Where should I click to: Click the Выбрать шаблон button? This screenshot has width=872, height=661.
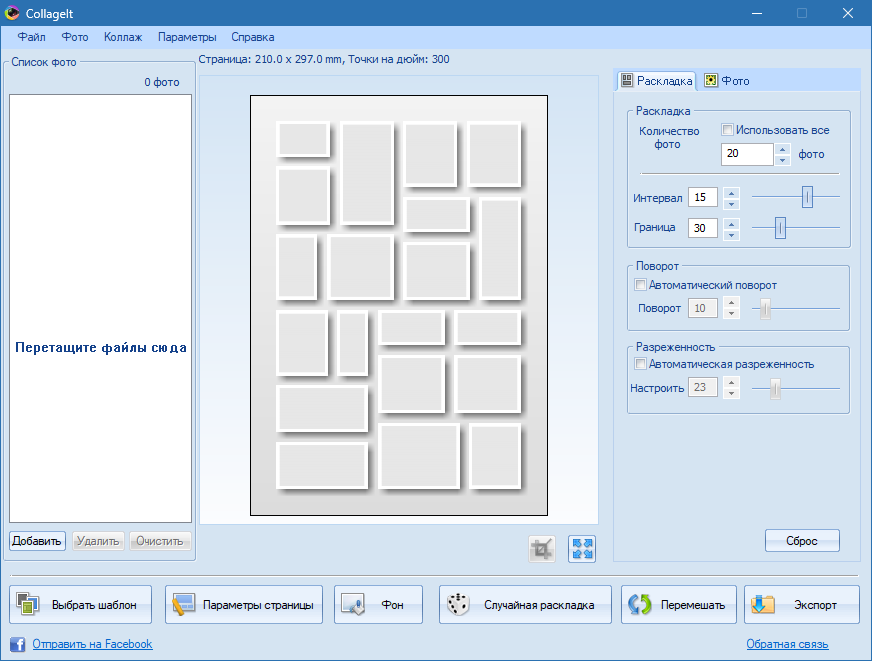coord(81,604)
